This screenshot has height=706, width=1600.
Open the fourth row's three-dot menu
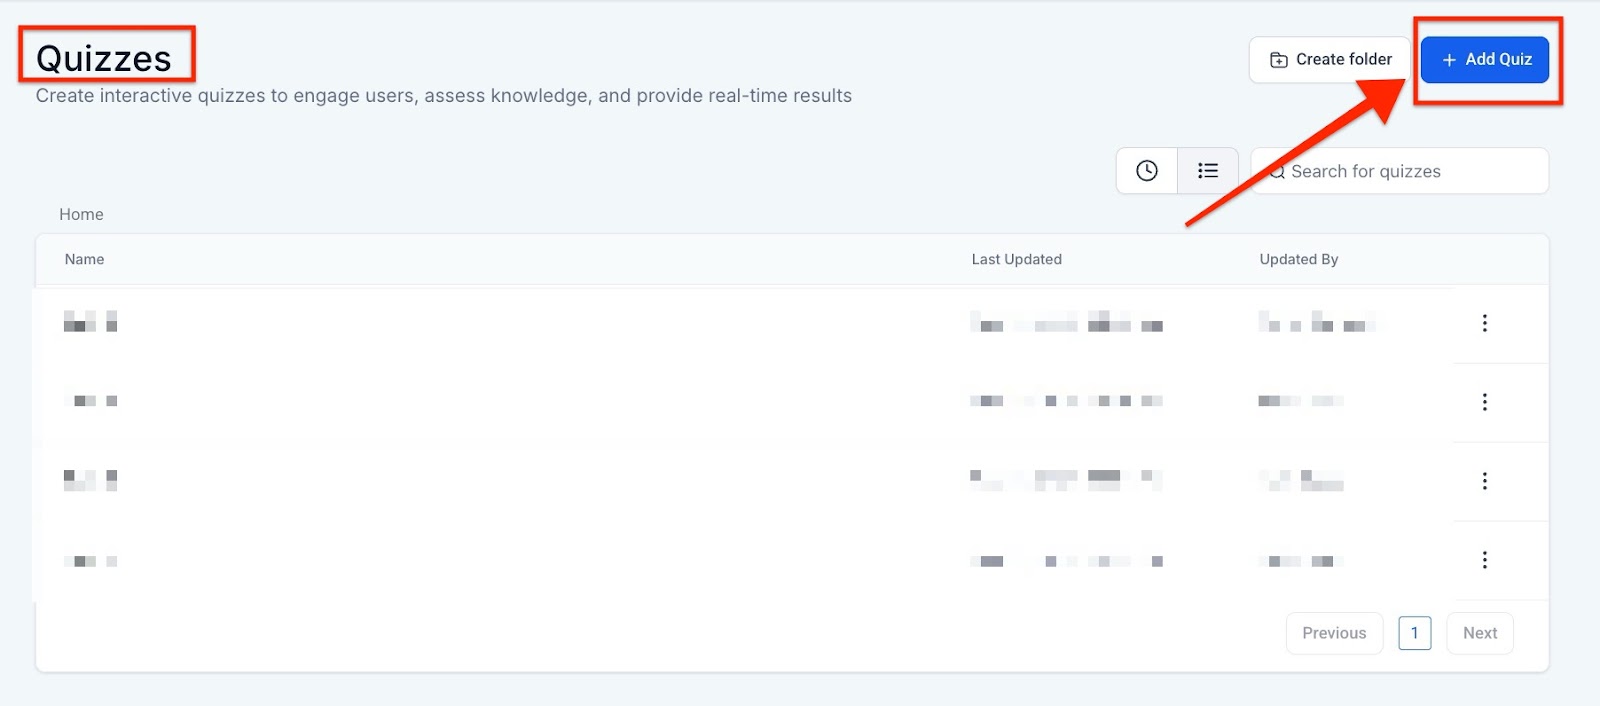pyautogui.click(x=1485, y=560)
